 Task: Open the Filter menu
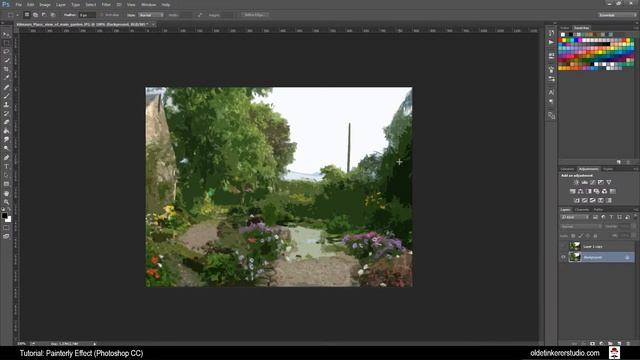106,4
